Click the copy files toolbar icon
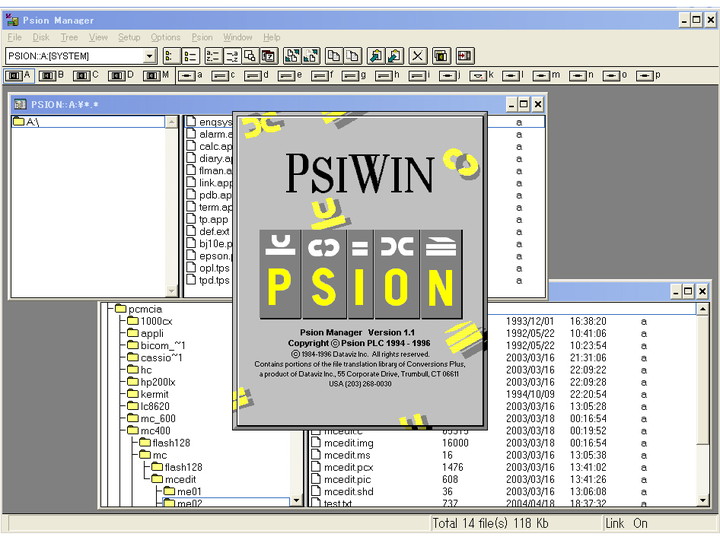Screen dimensions: 720x540 334,56
